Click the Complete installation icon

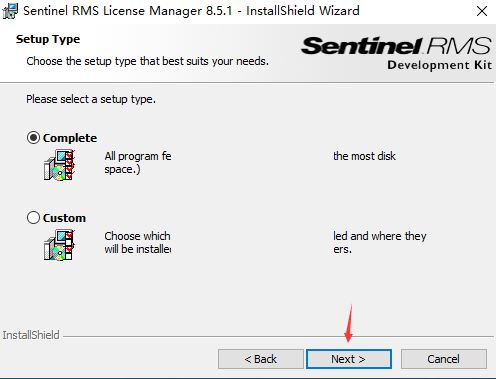point(59,165)
